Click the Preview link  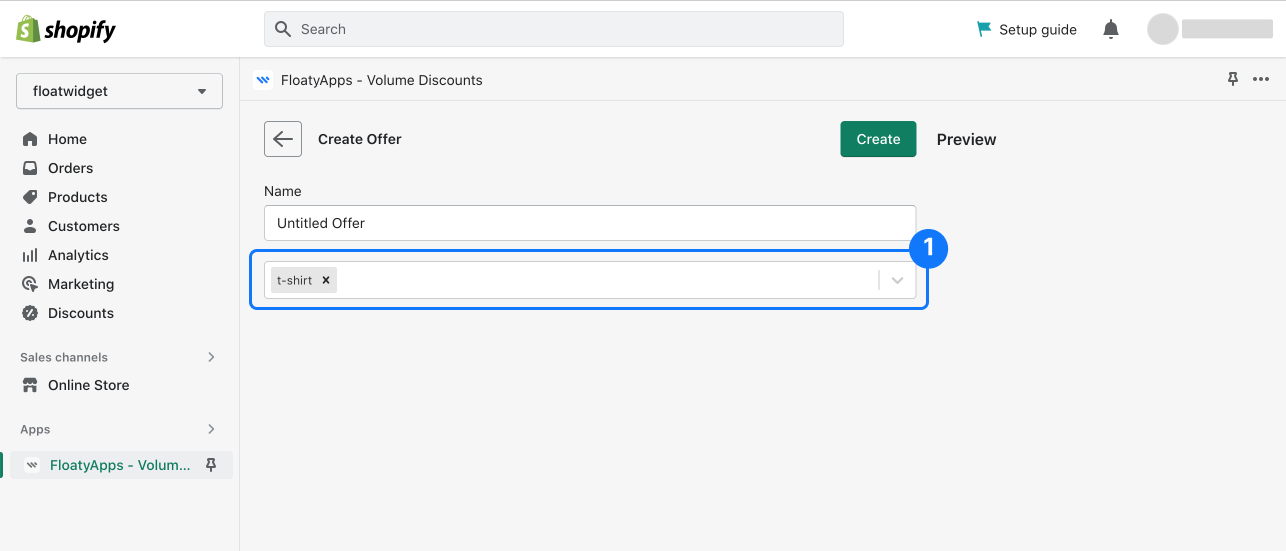pyautogui.click(x=966, y=139)
